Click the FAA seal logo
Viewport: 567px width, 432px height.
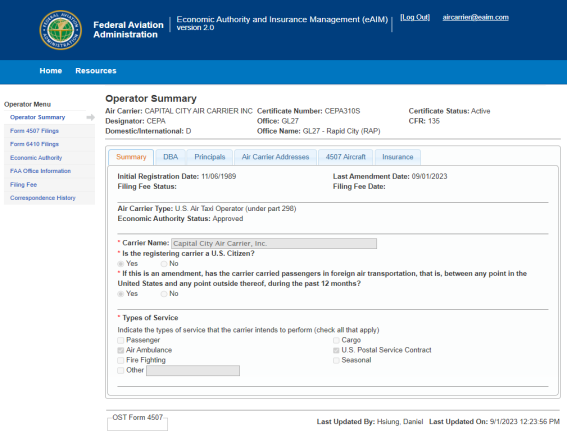point(60,30)
